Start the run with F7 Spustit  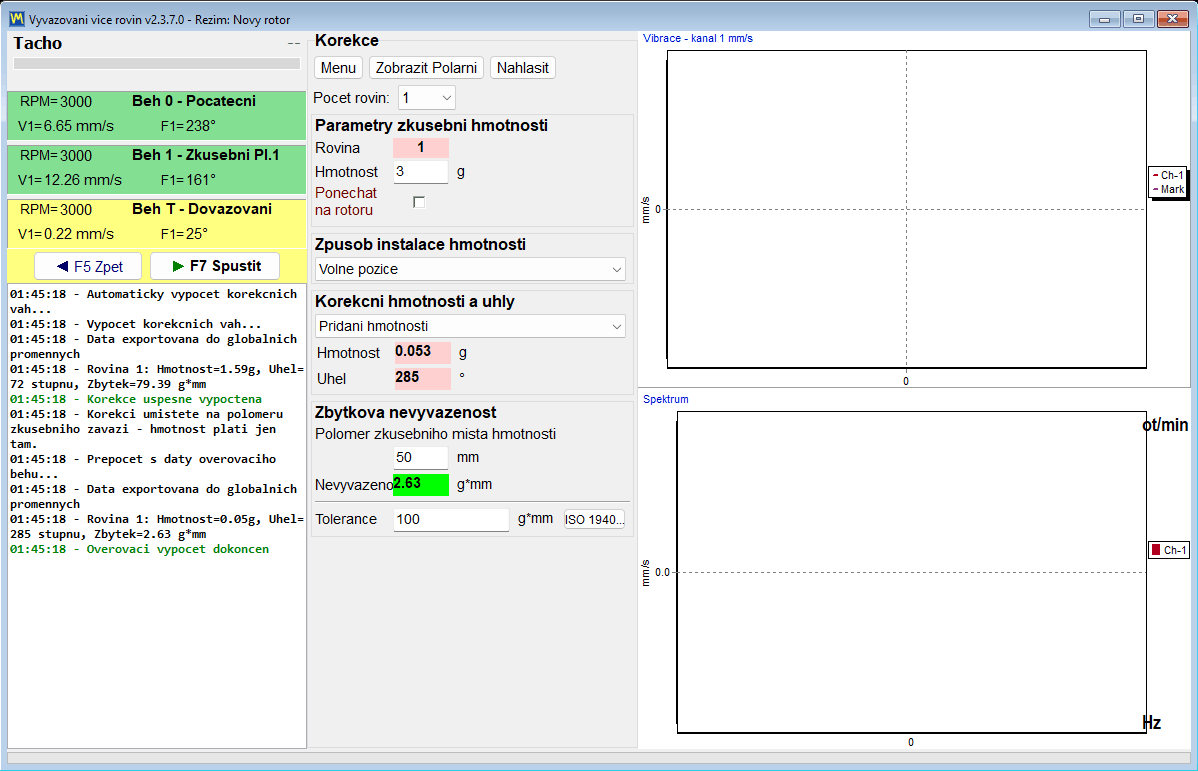(215, 266)
